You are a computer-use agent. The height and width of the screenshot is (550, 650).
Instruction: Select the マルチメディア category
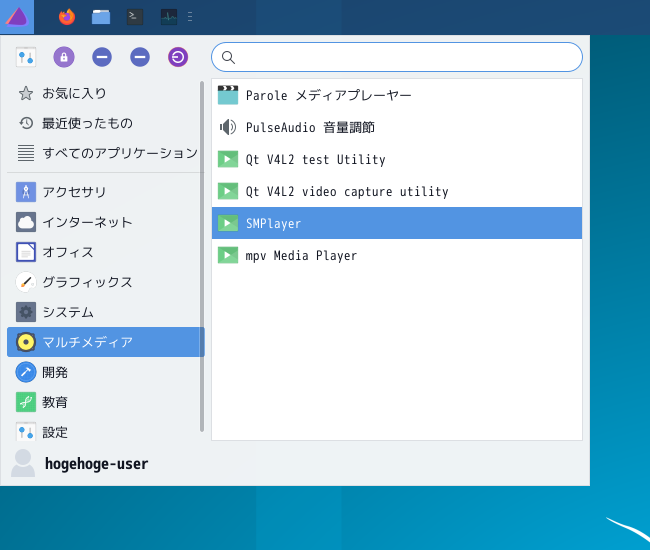(x=106, y=342)
